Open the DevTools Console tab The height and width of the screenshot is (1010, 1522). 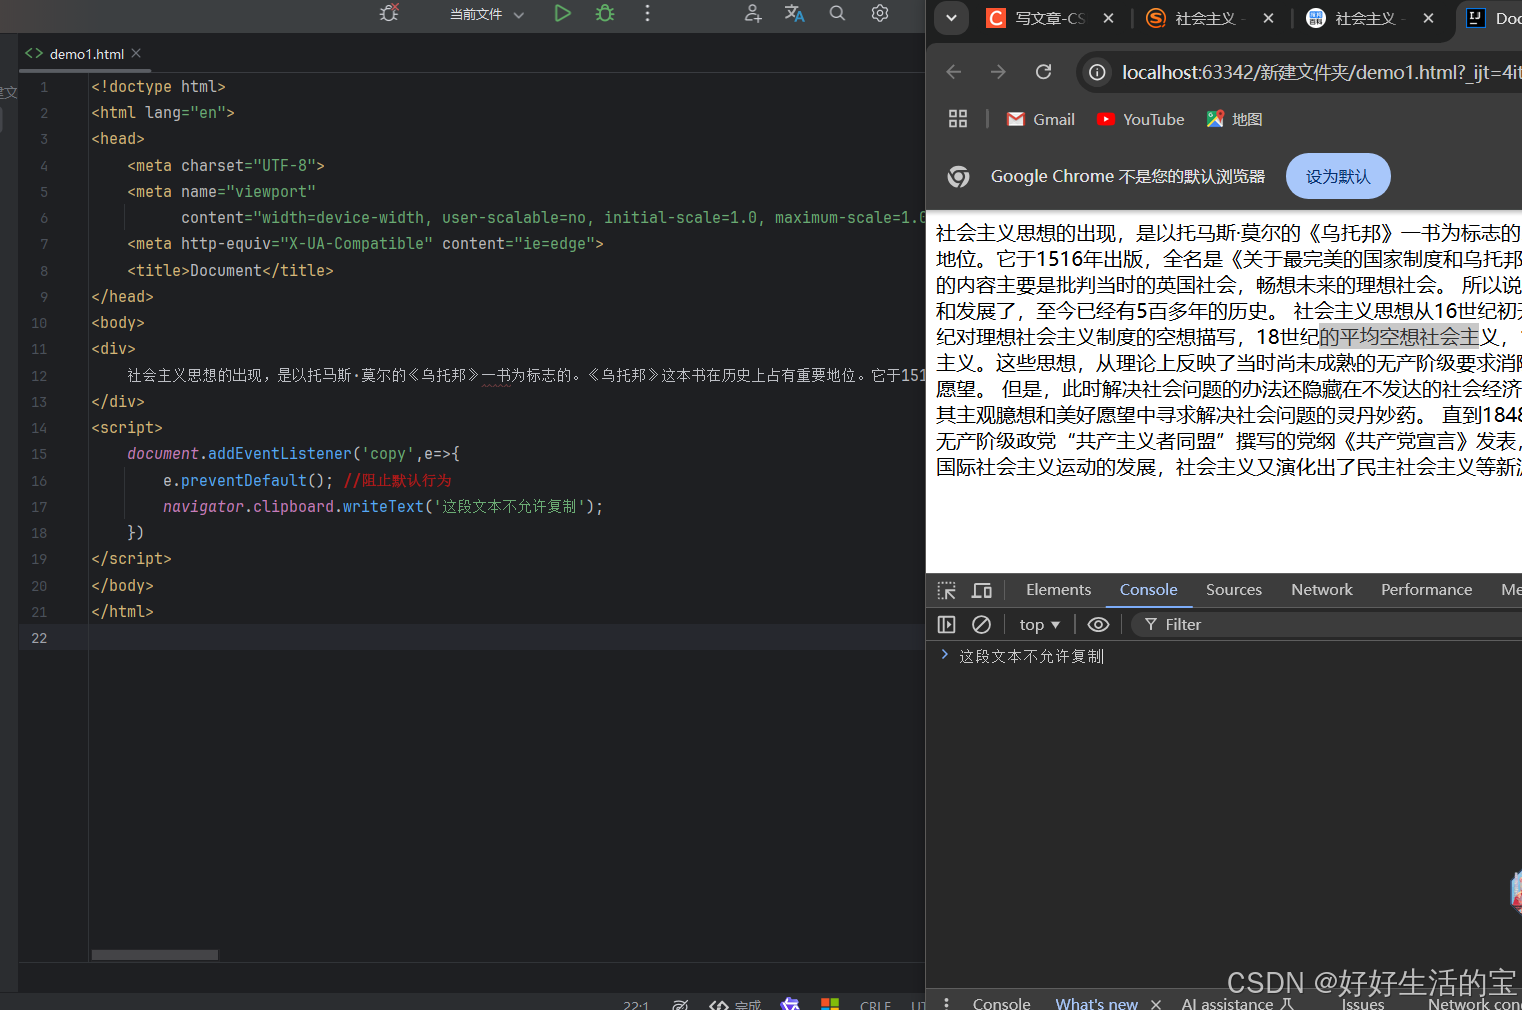[x=1148, y=590]
